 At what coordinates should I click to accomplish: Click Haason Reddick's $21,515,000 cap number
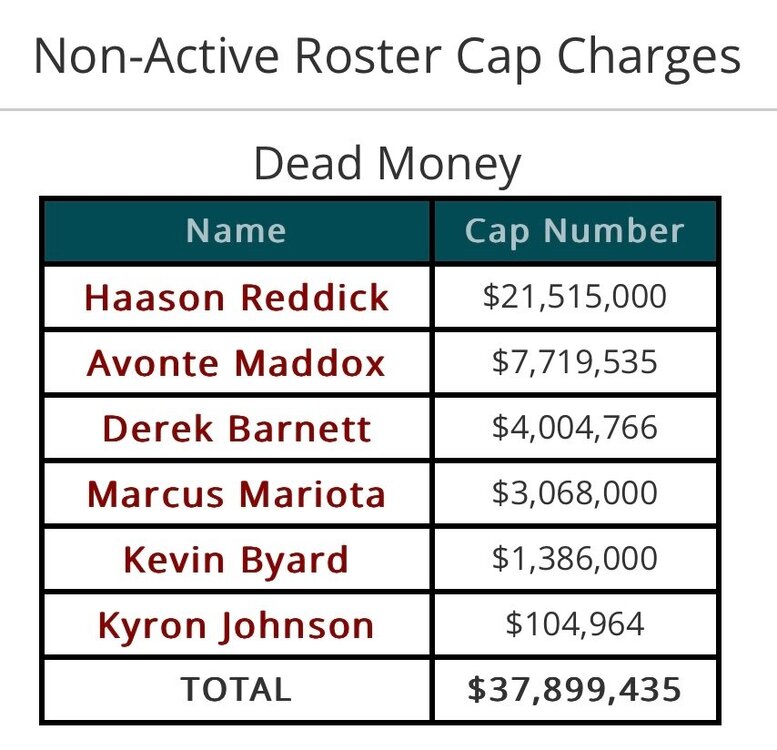point(574,297)
